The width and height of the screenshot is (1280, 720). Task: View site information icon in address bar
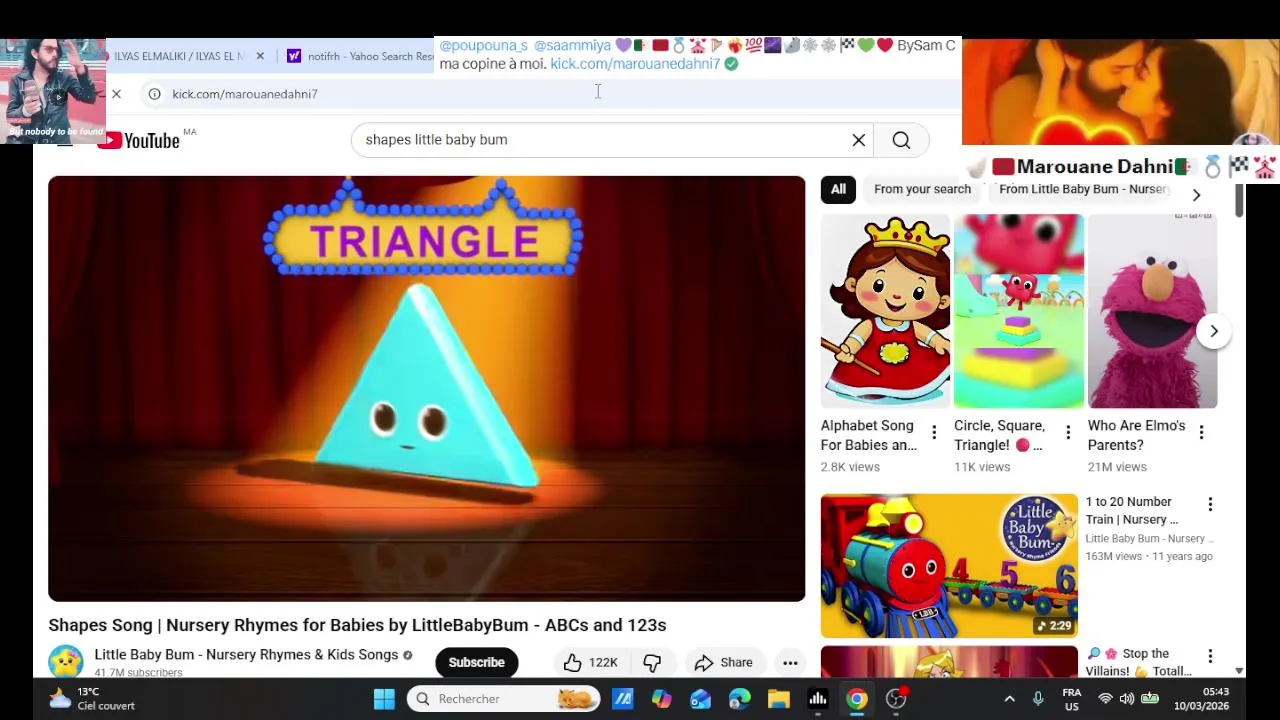(154, 94)
